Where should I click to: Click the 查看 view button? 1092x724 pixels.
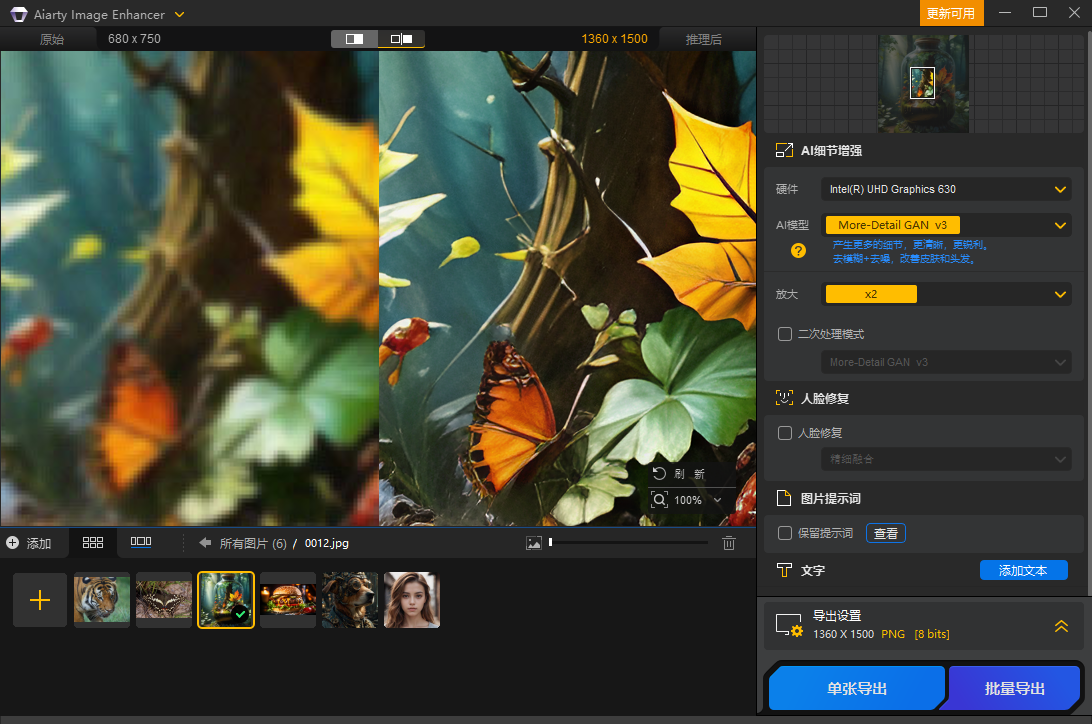886,533
